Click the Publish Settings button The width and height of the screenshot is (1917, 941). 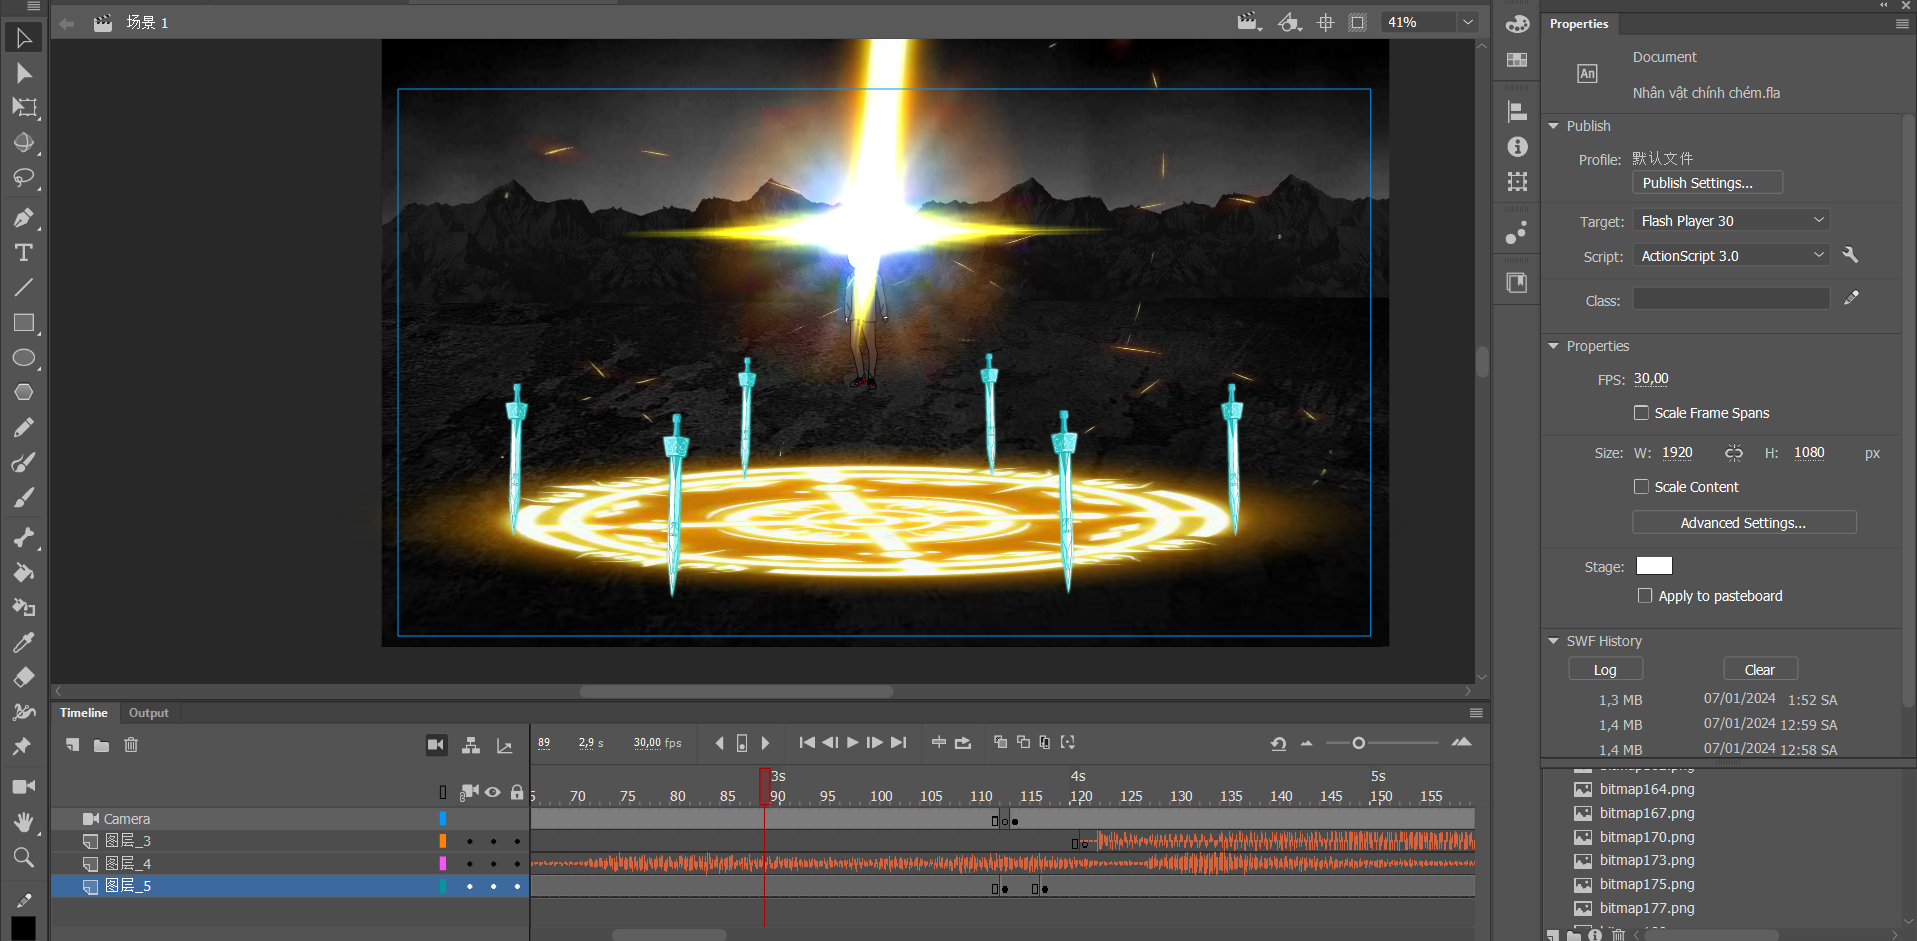click(1707, 183)
